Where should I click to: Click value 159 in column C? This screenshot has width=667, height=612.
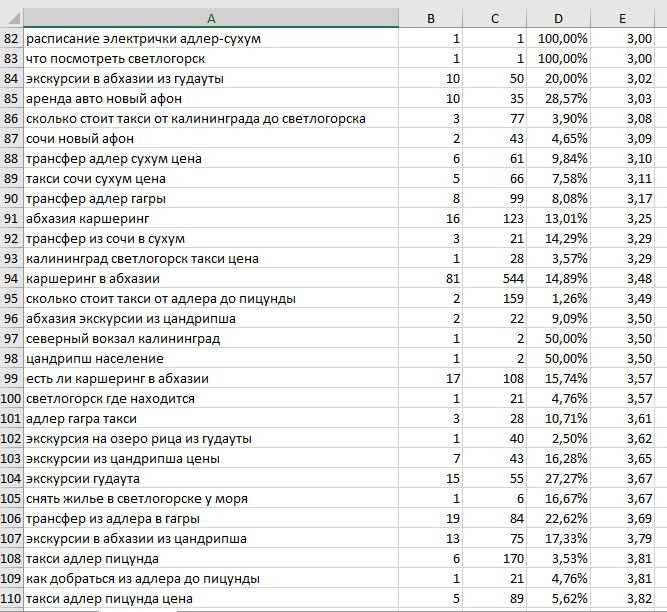click(494, 298)
